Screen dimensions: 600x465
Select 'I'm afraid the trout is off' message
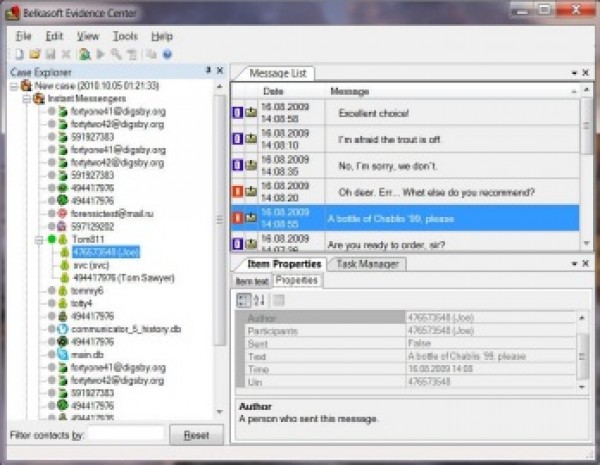[x=406, y=139]
